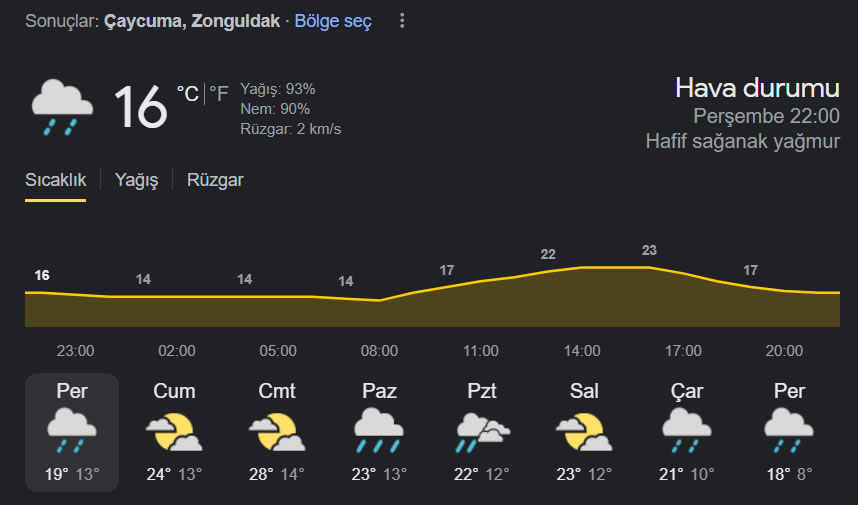858x505 pixels.
Task: Click the Monday (Pzt) scattered showers icon
Action: tap(482, 432)
